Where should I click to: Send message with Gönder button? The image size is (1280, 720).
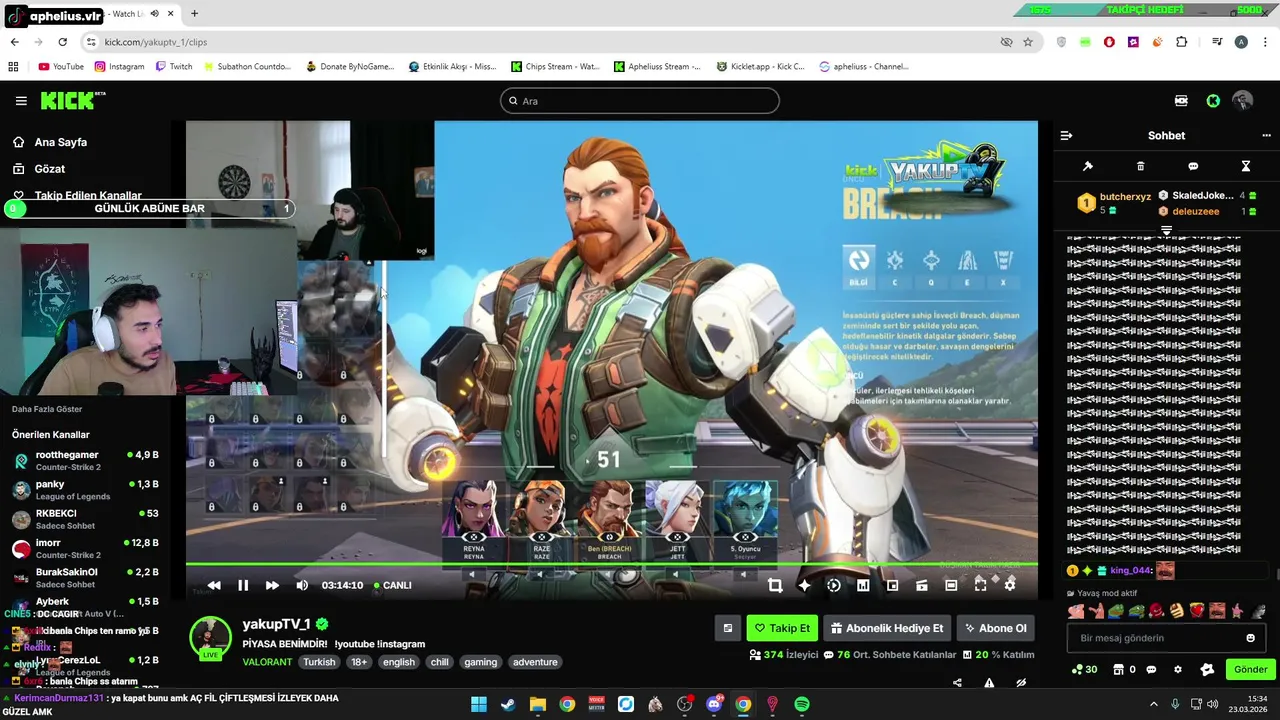(1250, 670)
